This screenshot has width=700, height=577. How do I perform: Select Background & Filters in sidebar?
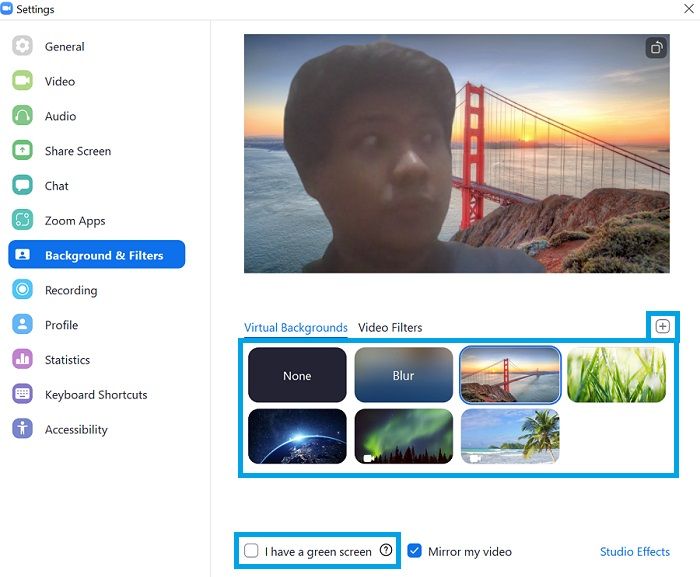pyautogui.click(x=96, y=255)
